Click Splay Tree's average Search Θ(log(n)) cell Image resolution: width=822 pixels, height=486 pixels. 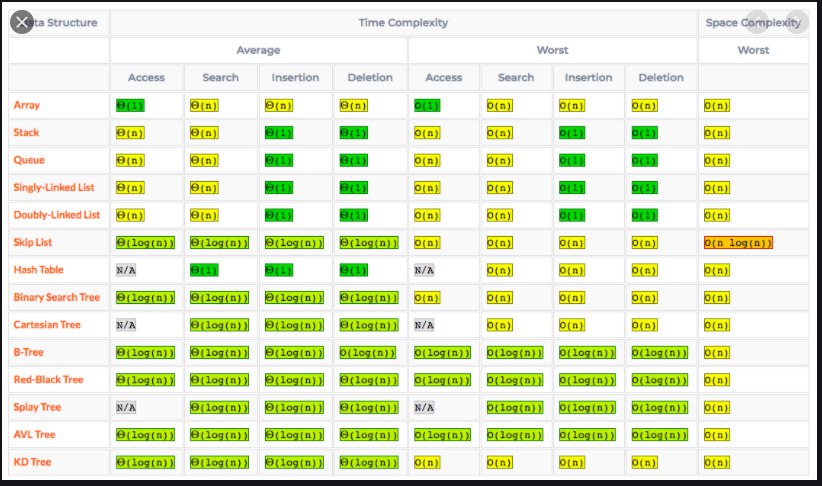tap(220, 407)
